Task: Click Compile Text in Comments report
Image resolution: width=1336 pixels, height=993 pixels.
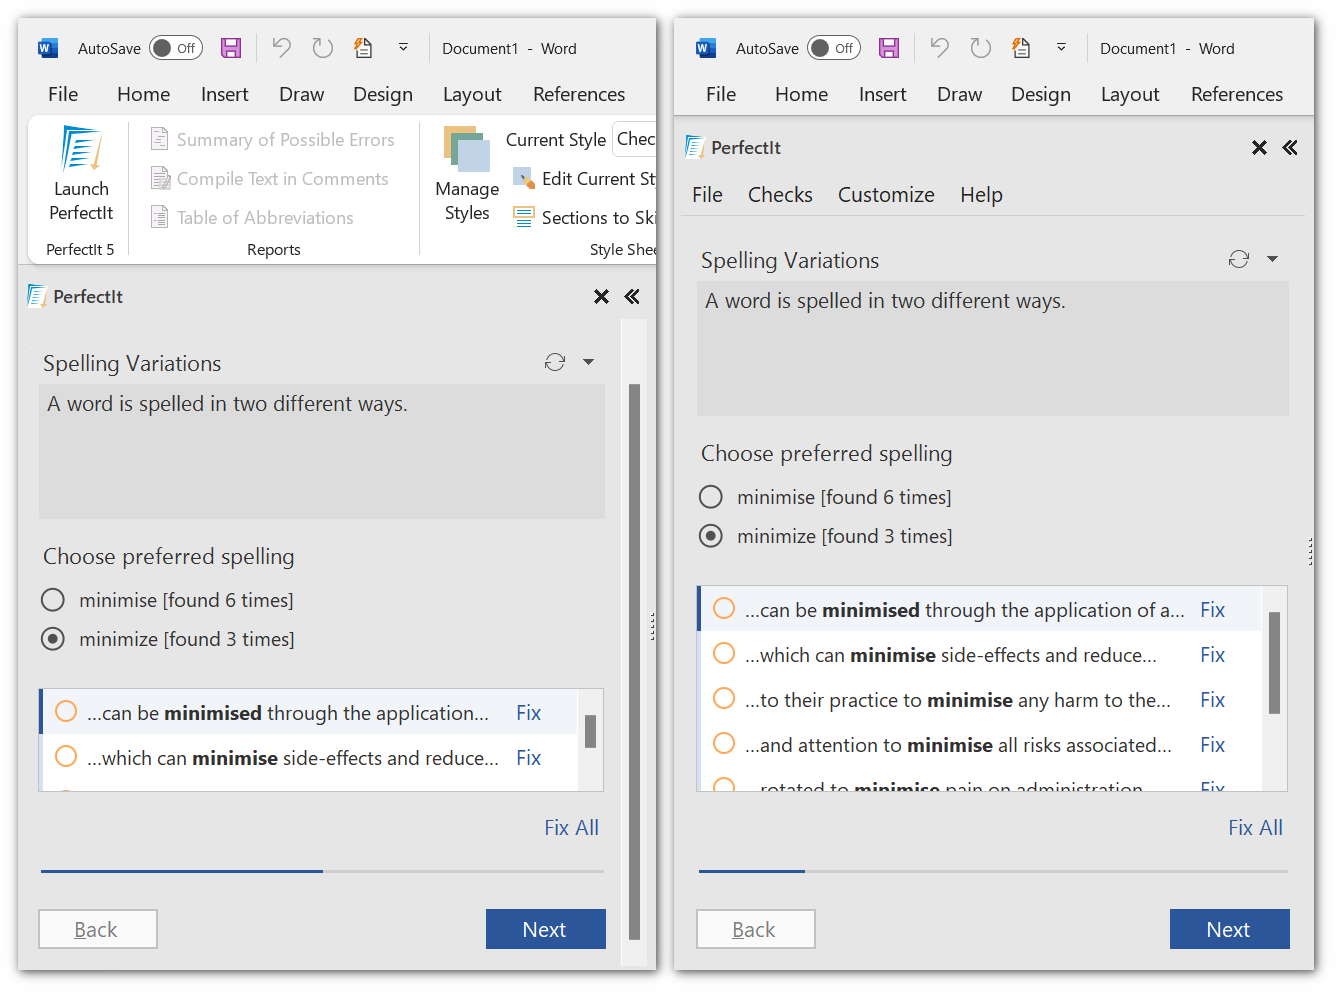Action: point(269,179)
